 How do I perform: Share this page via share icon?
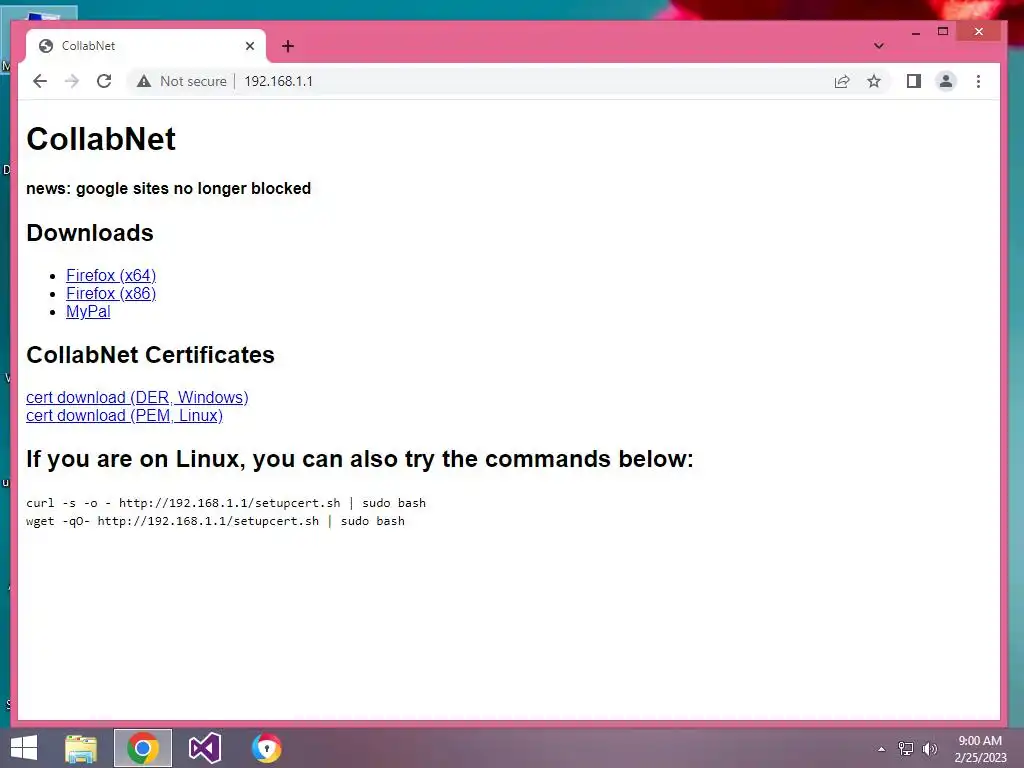pyautogui.click(x=842, y=81)
